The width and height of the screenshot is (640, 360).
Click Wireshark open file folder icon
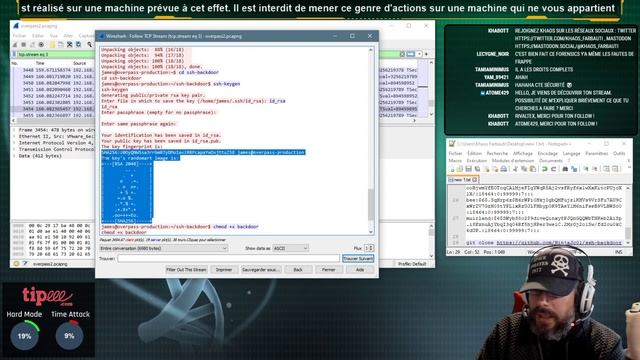[52, 44]
